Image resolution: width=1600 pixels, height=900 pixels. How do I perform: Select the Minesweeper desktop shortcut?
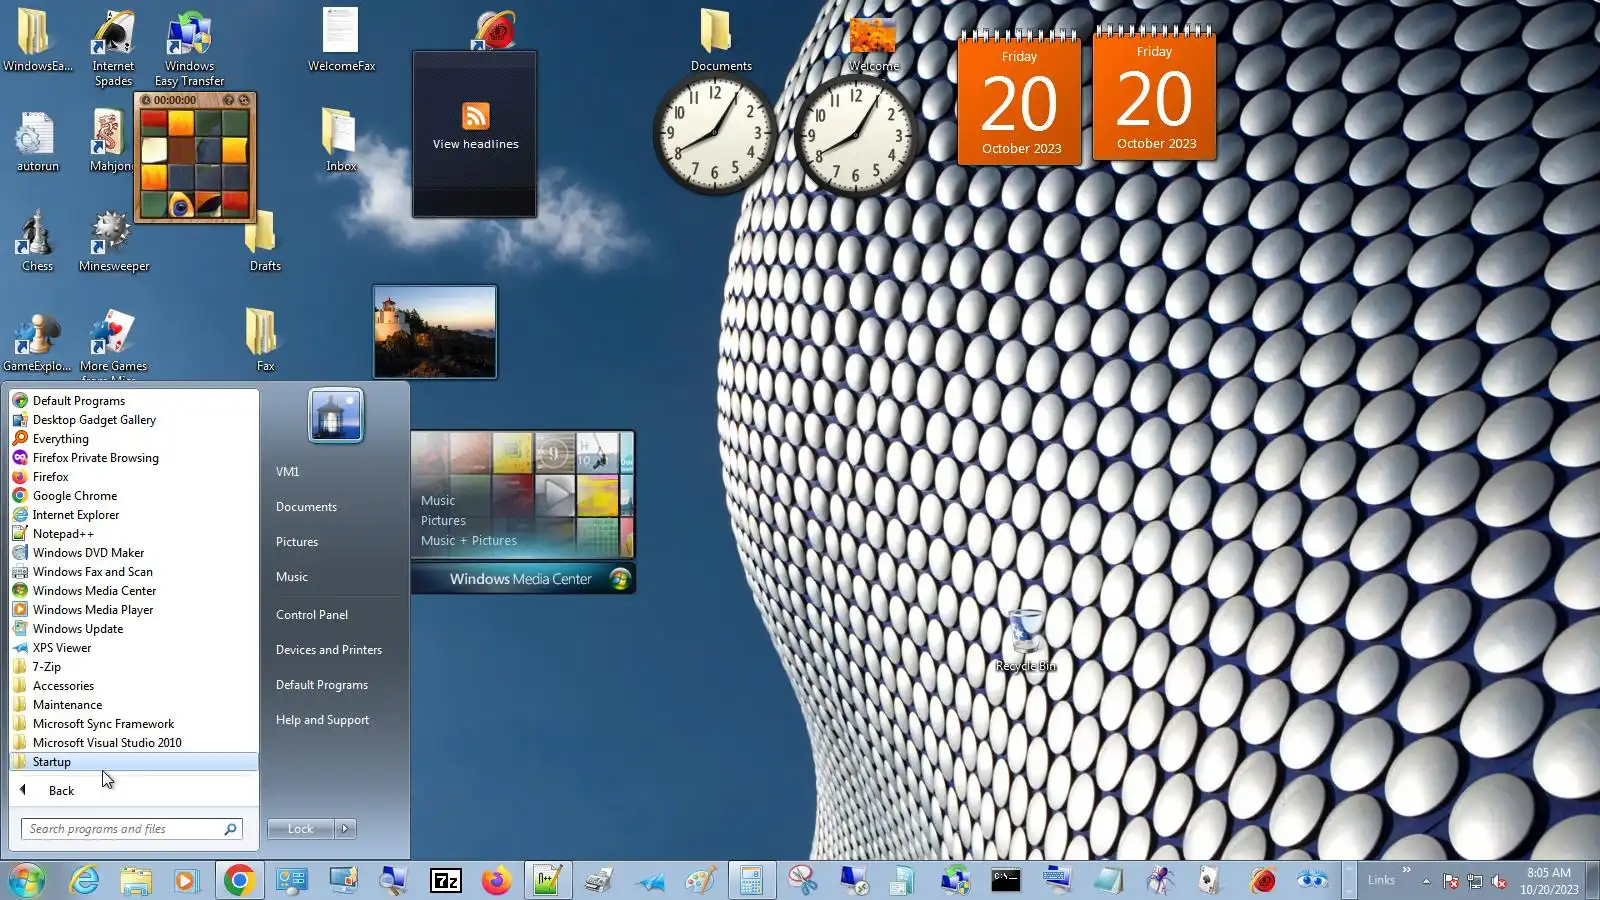click(113, 241)
